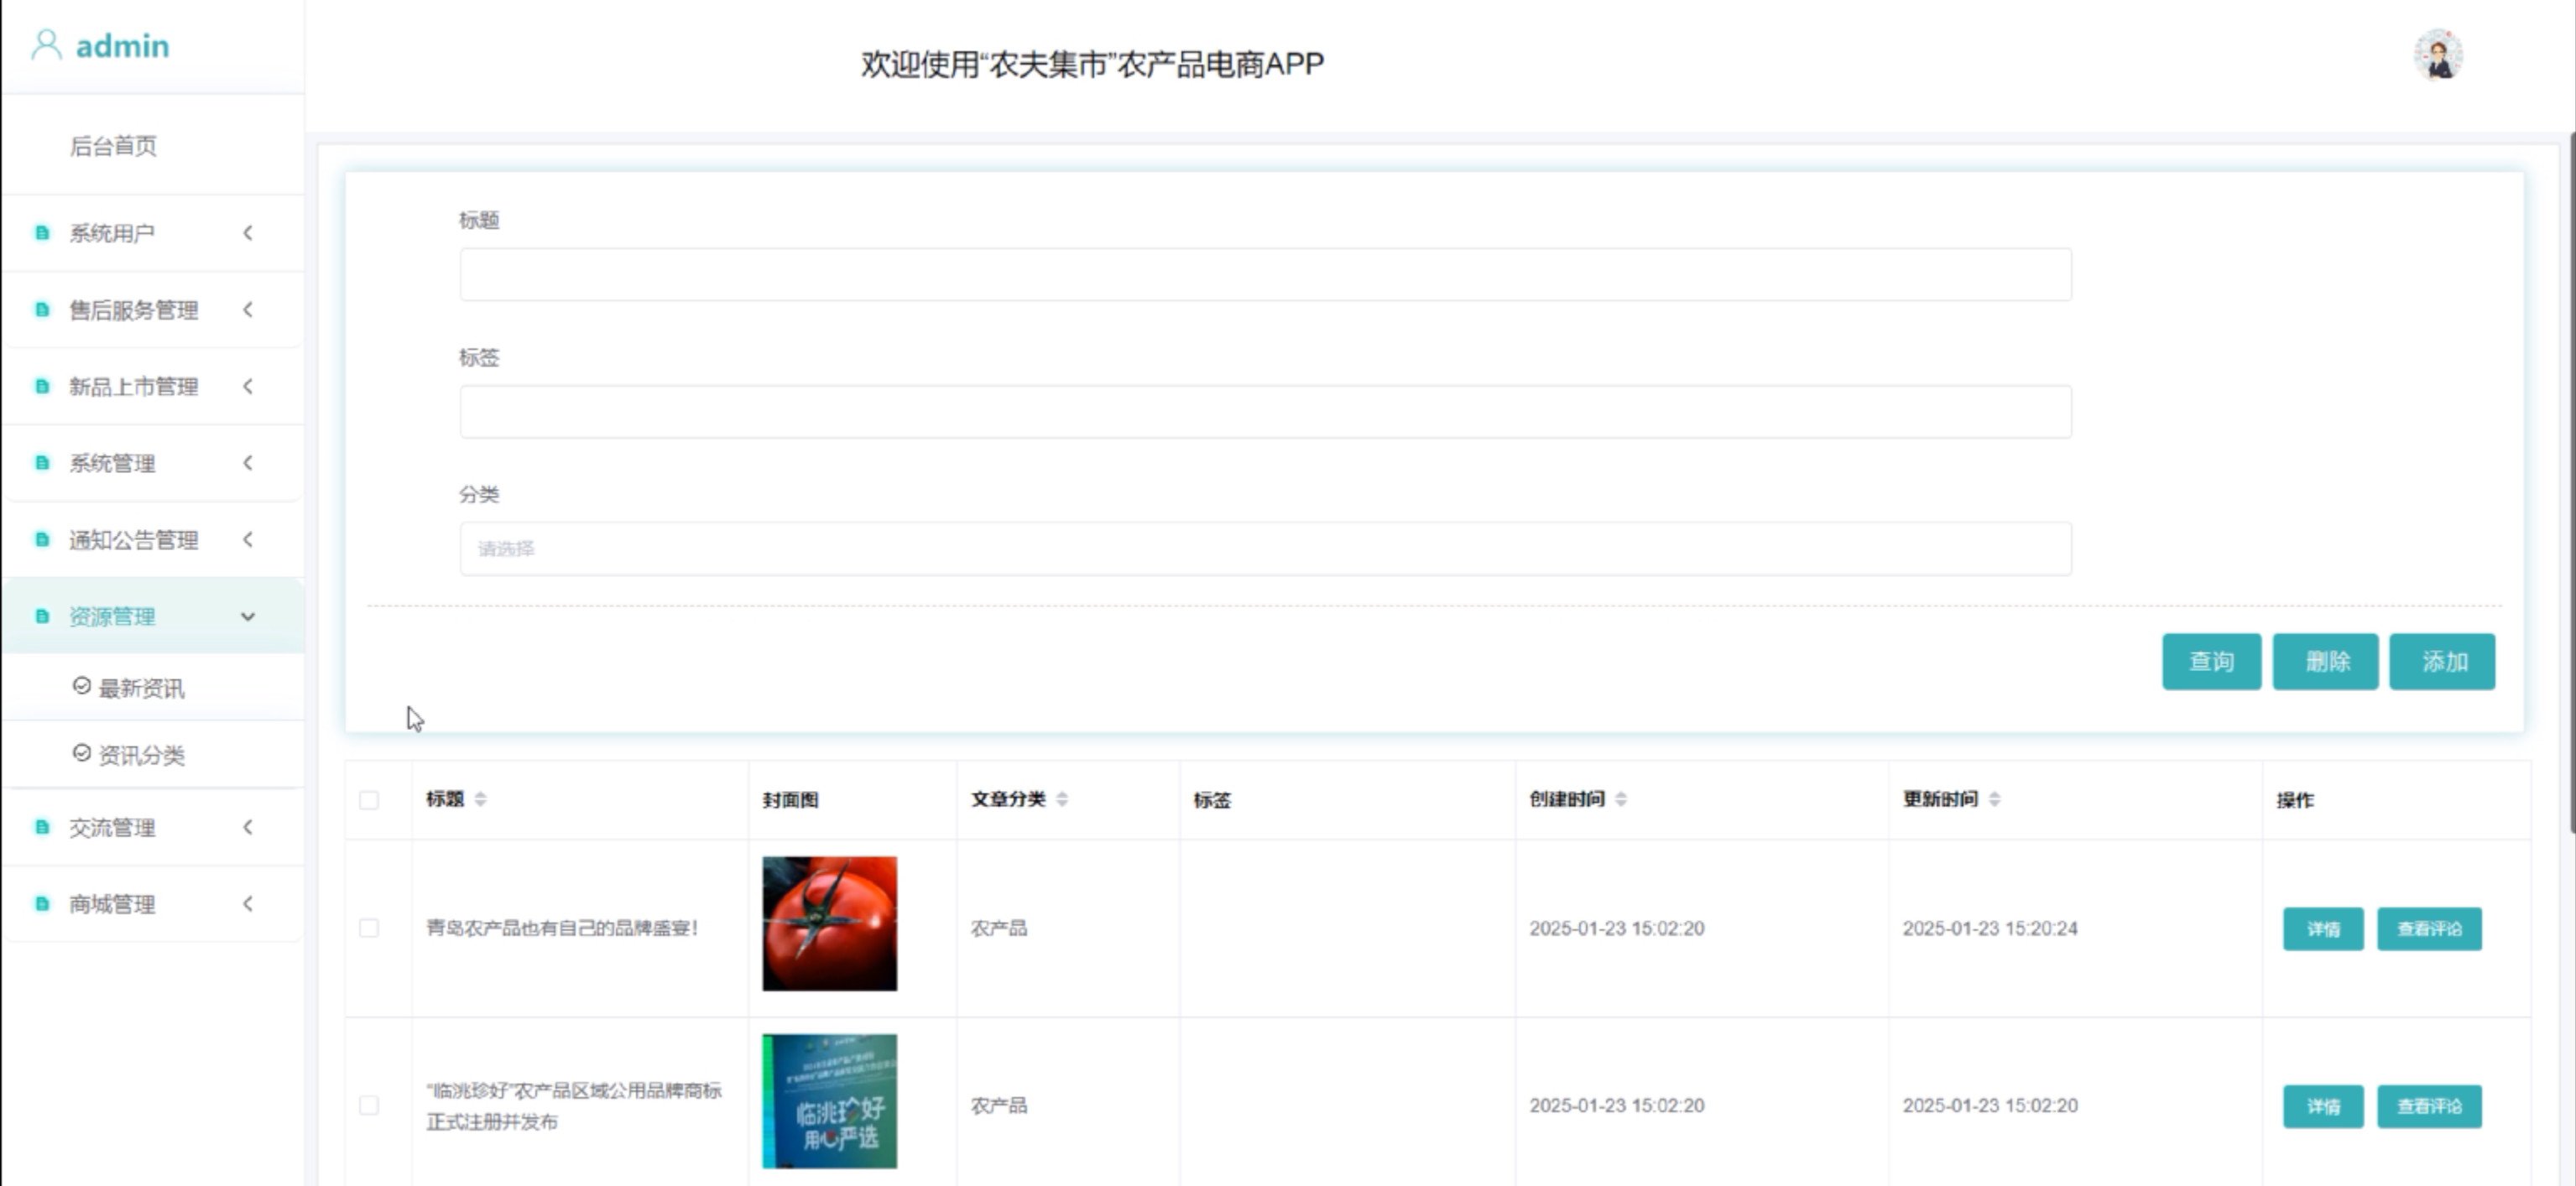The image size is (2576, 1186).
Task: Open the 分类 请选择 dropdown
Action: [x=1265, y=548]
